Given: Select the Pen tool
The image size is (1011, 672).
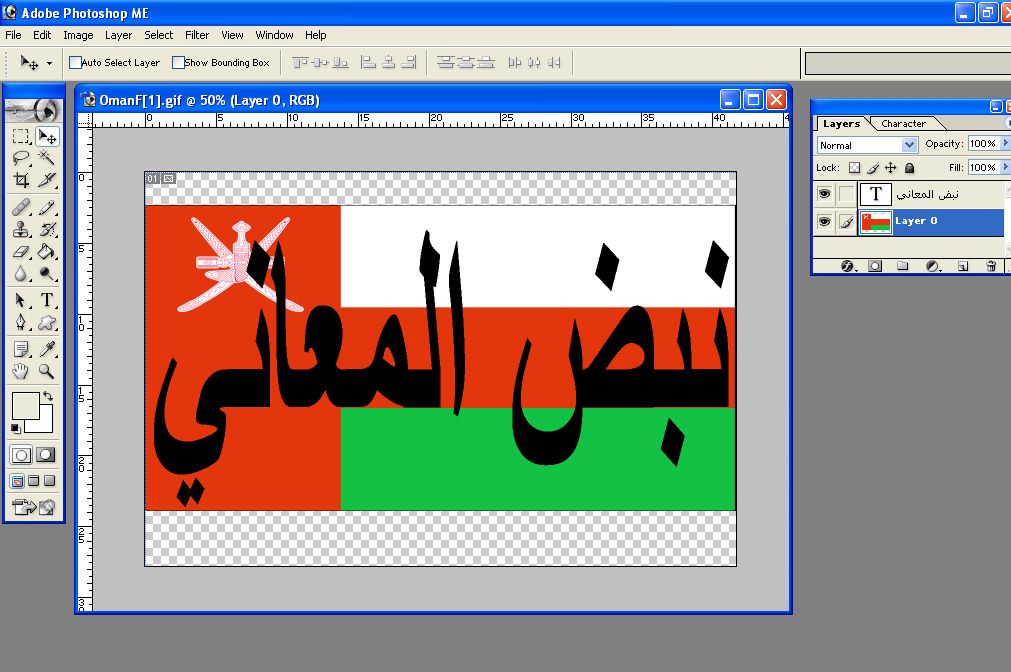Looking at the screenshot, I should 21,322.
